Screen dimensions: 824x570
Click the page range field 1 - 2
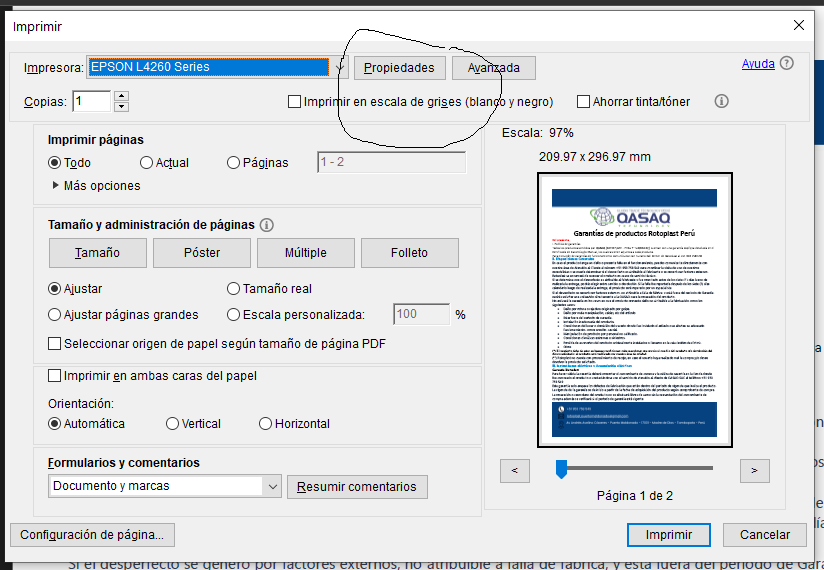coord(392,162)
